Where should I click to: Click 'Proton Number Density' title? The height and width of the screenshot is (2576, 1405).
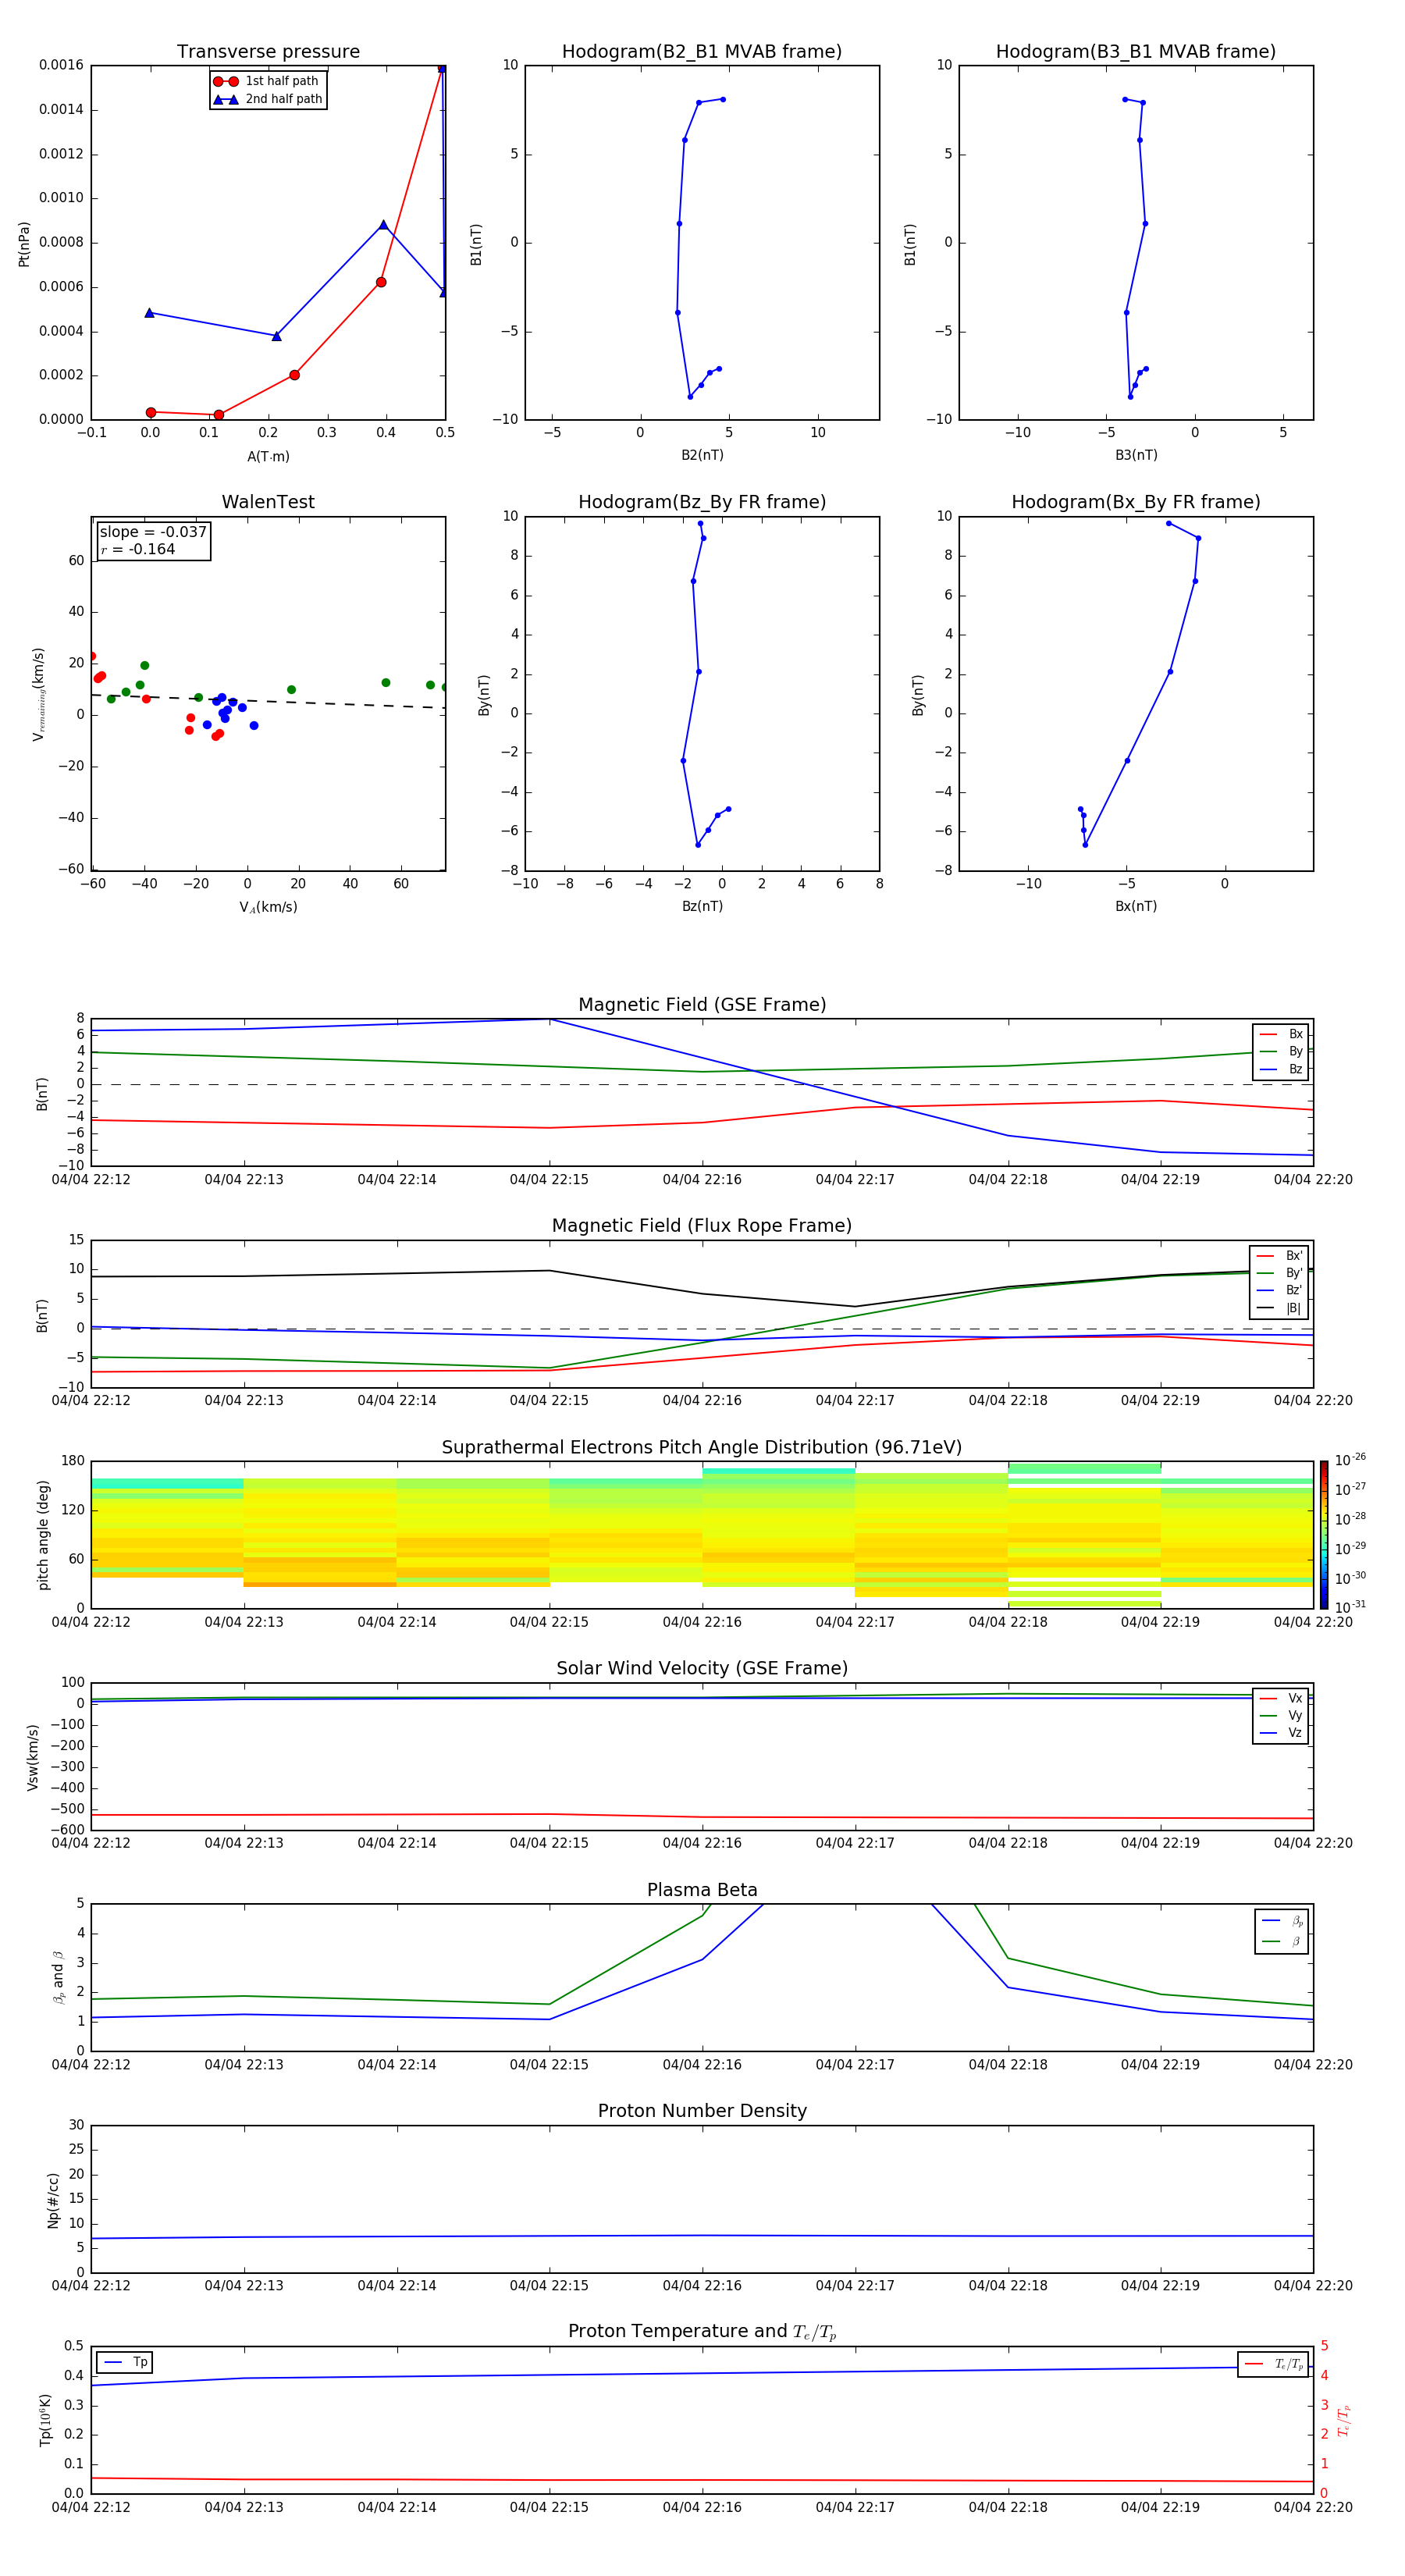[x=702, y=2111]
